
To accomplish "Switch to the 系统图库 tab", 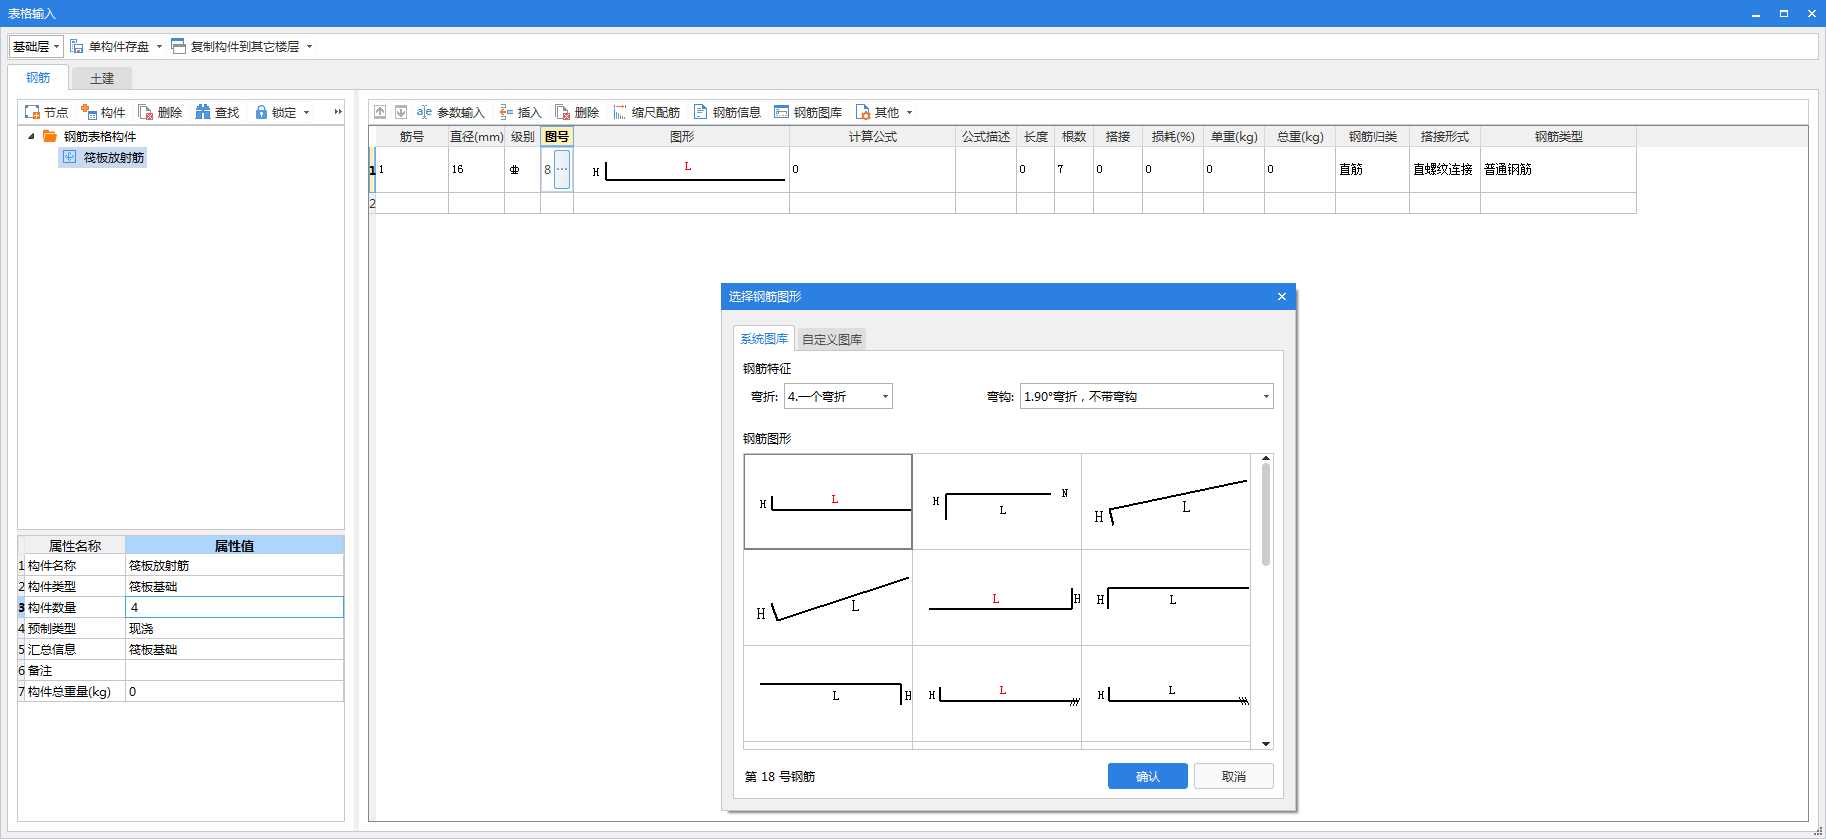I will point(764,339).
